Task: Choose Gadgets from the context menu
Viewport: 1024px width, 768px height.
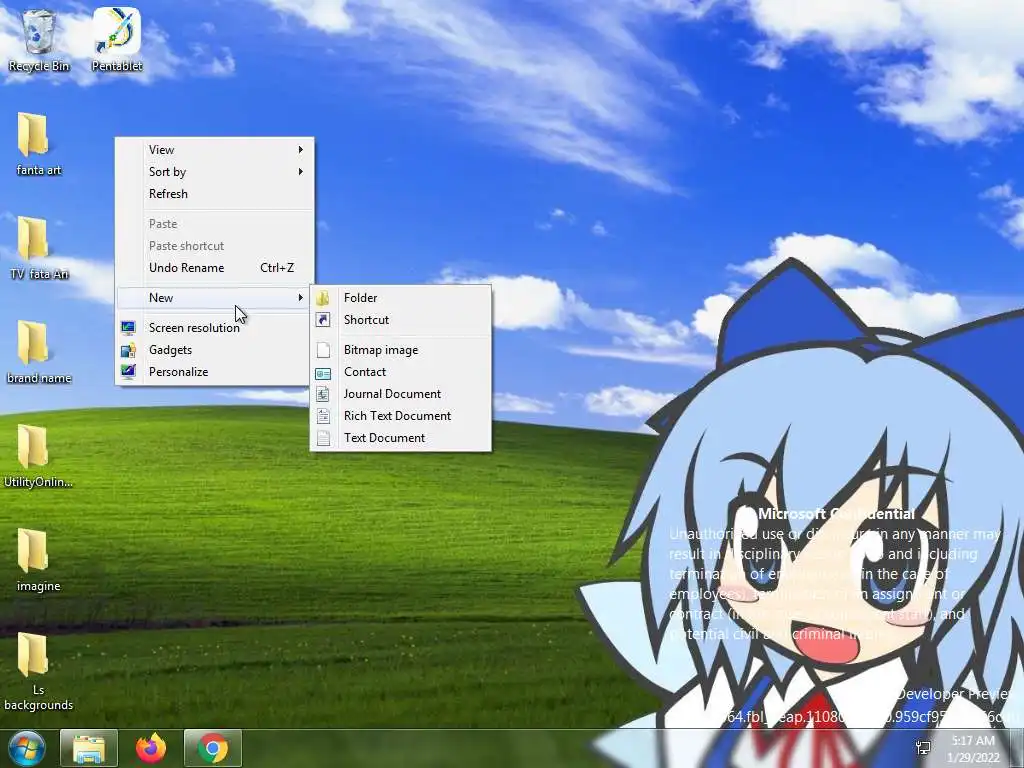Action: [x=214, y=350]
